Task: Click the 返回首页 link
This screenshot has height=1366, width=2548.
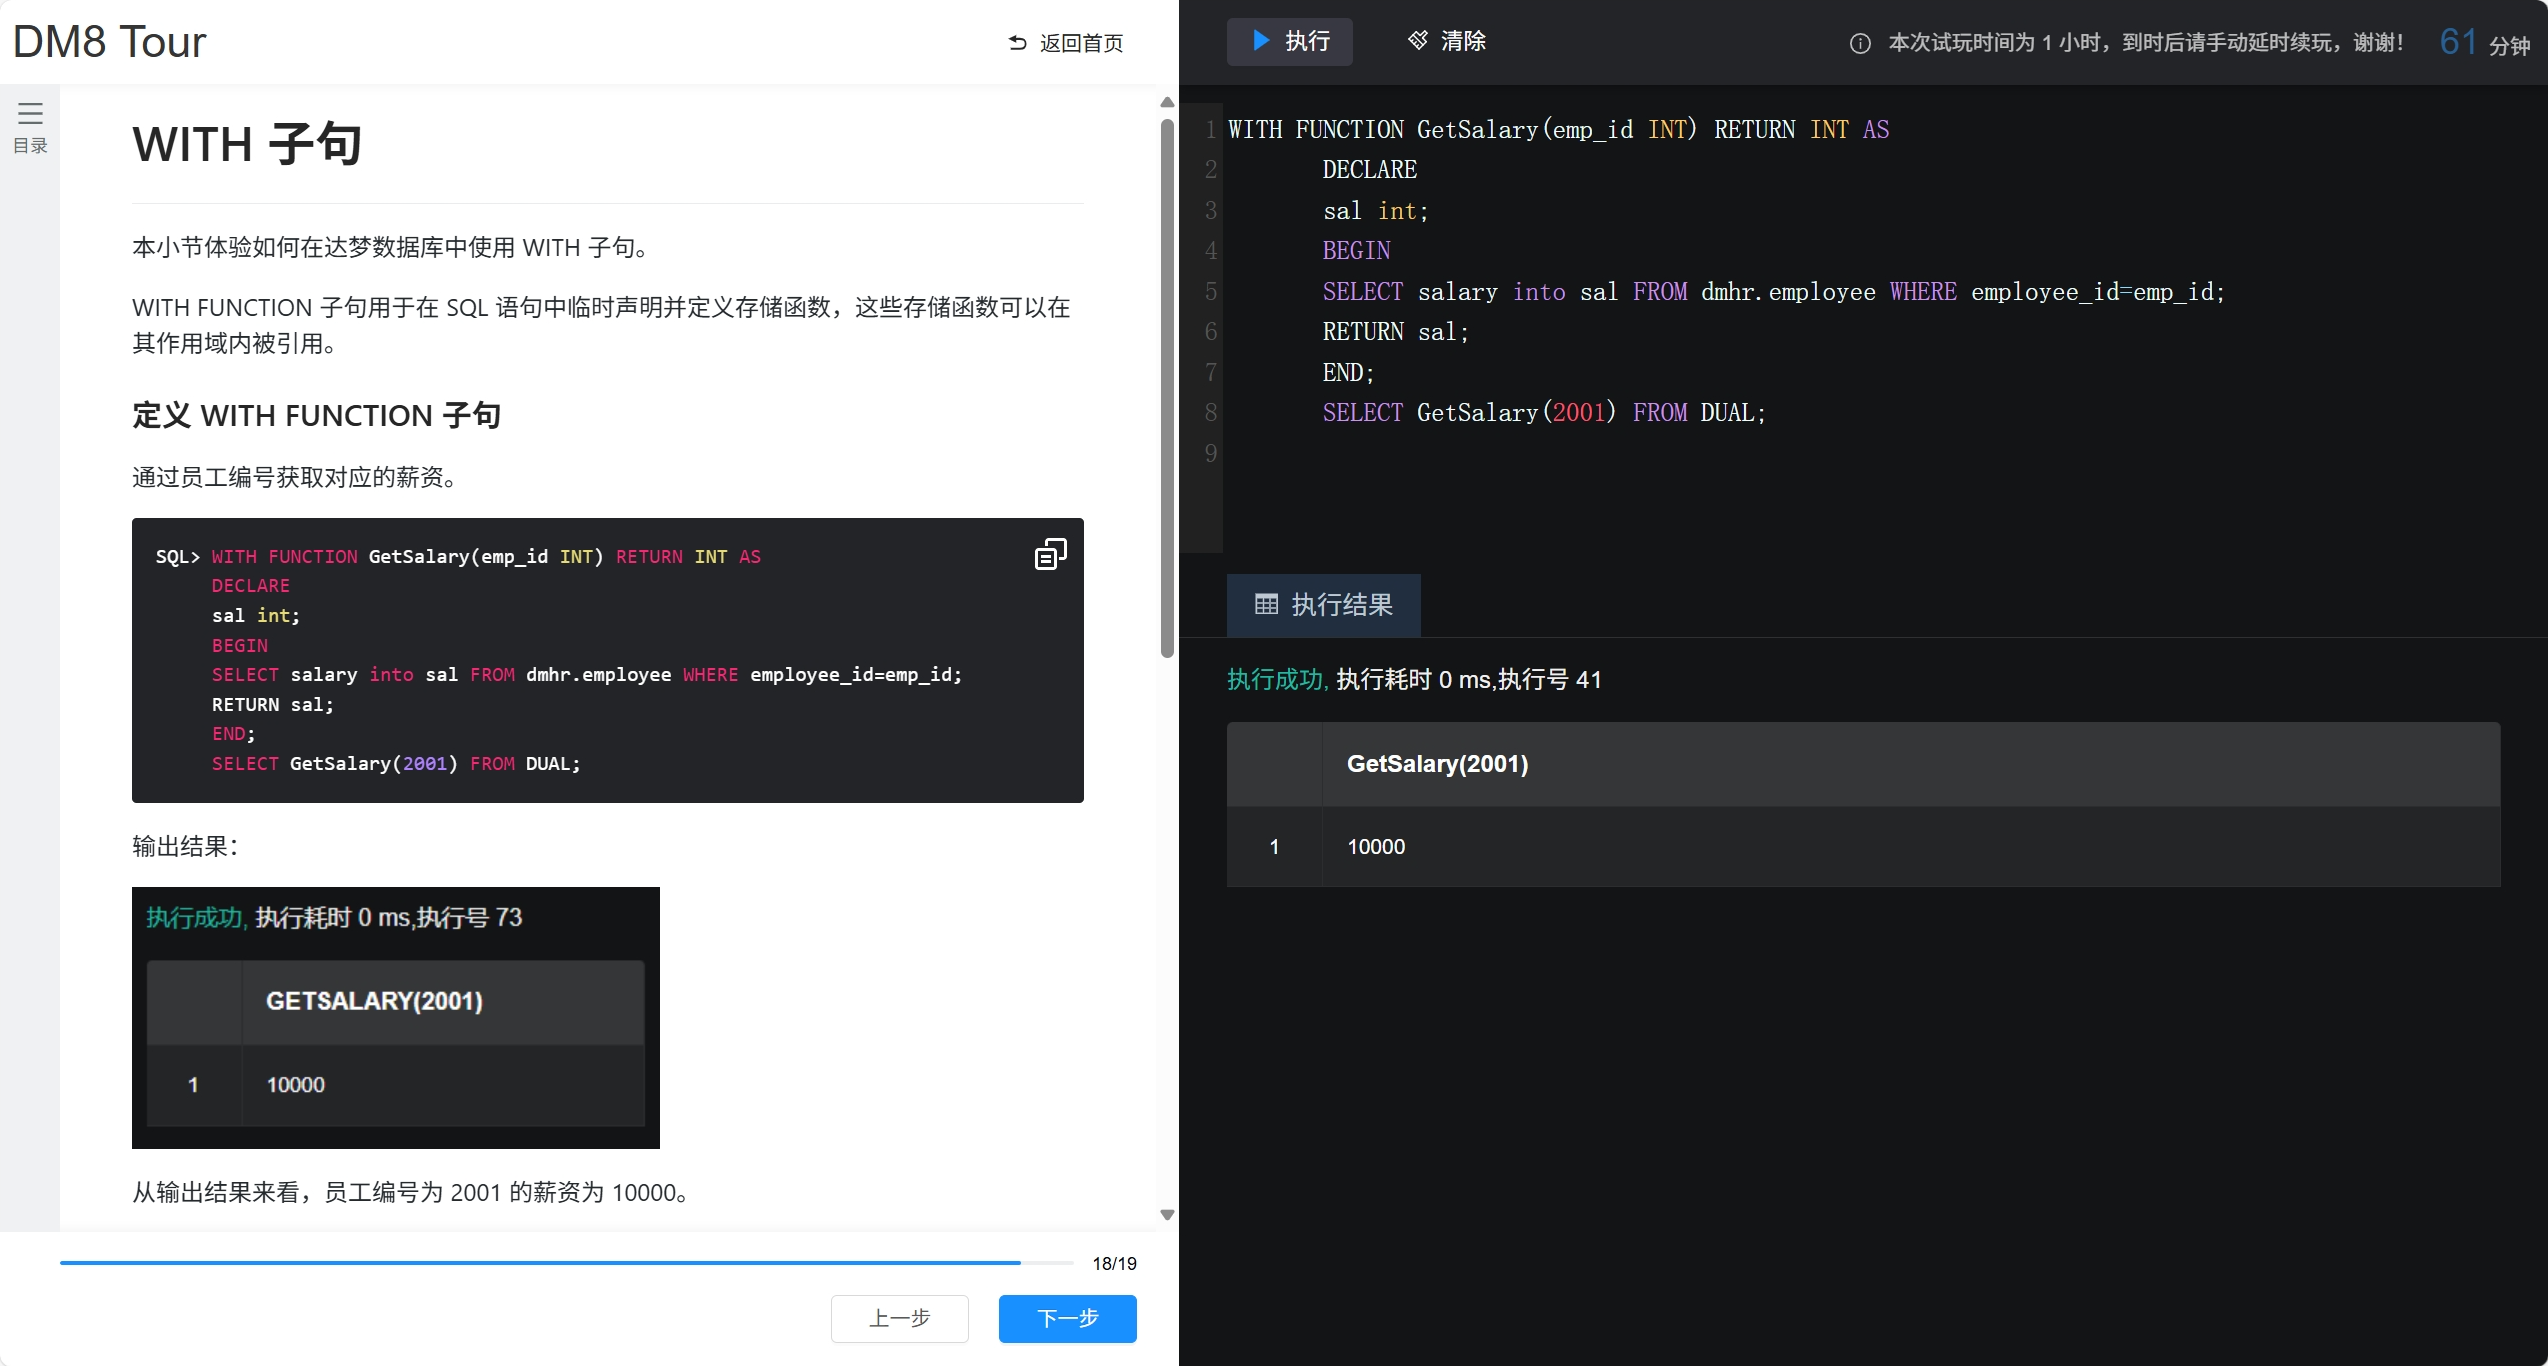Action: click(x=1081, y=43)
